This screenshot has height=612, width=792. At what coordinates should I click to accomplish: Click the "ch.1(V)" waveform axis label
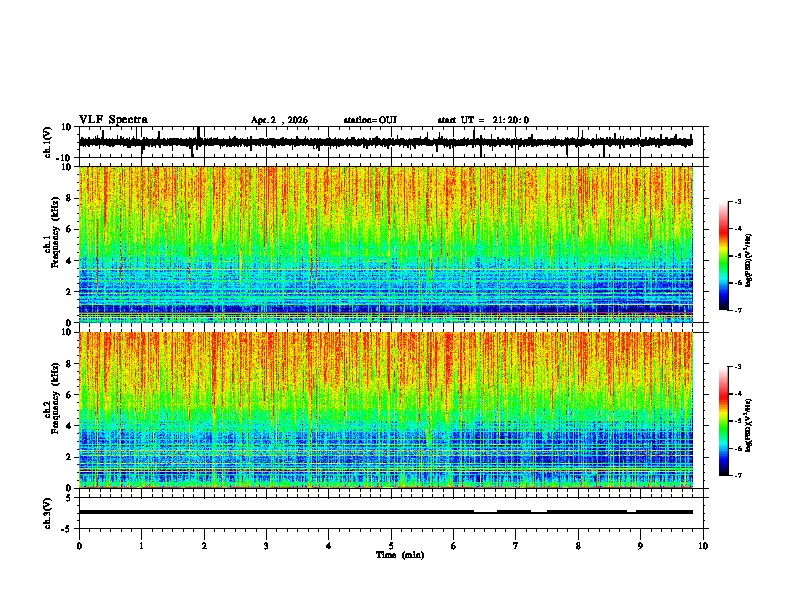coord(48,142)
